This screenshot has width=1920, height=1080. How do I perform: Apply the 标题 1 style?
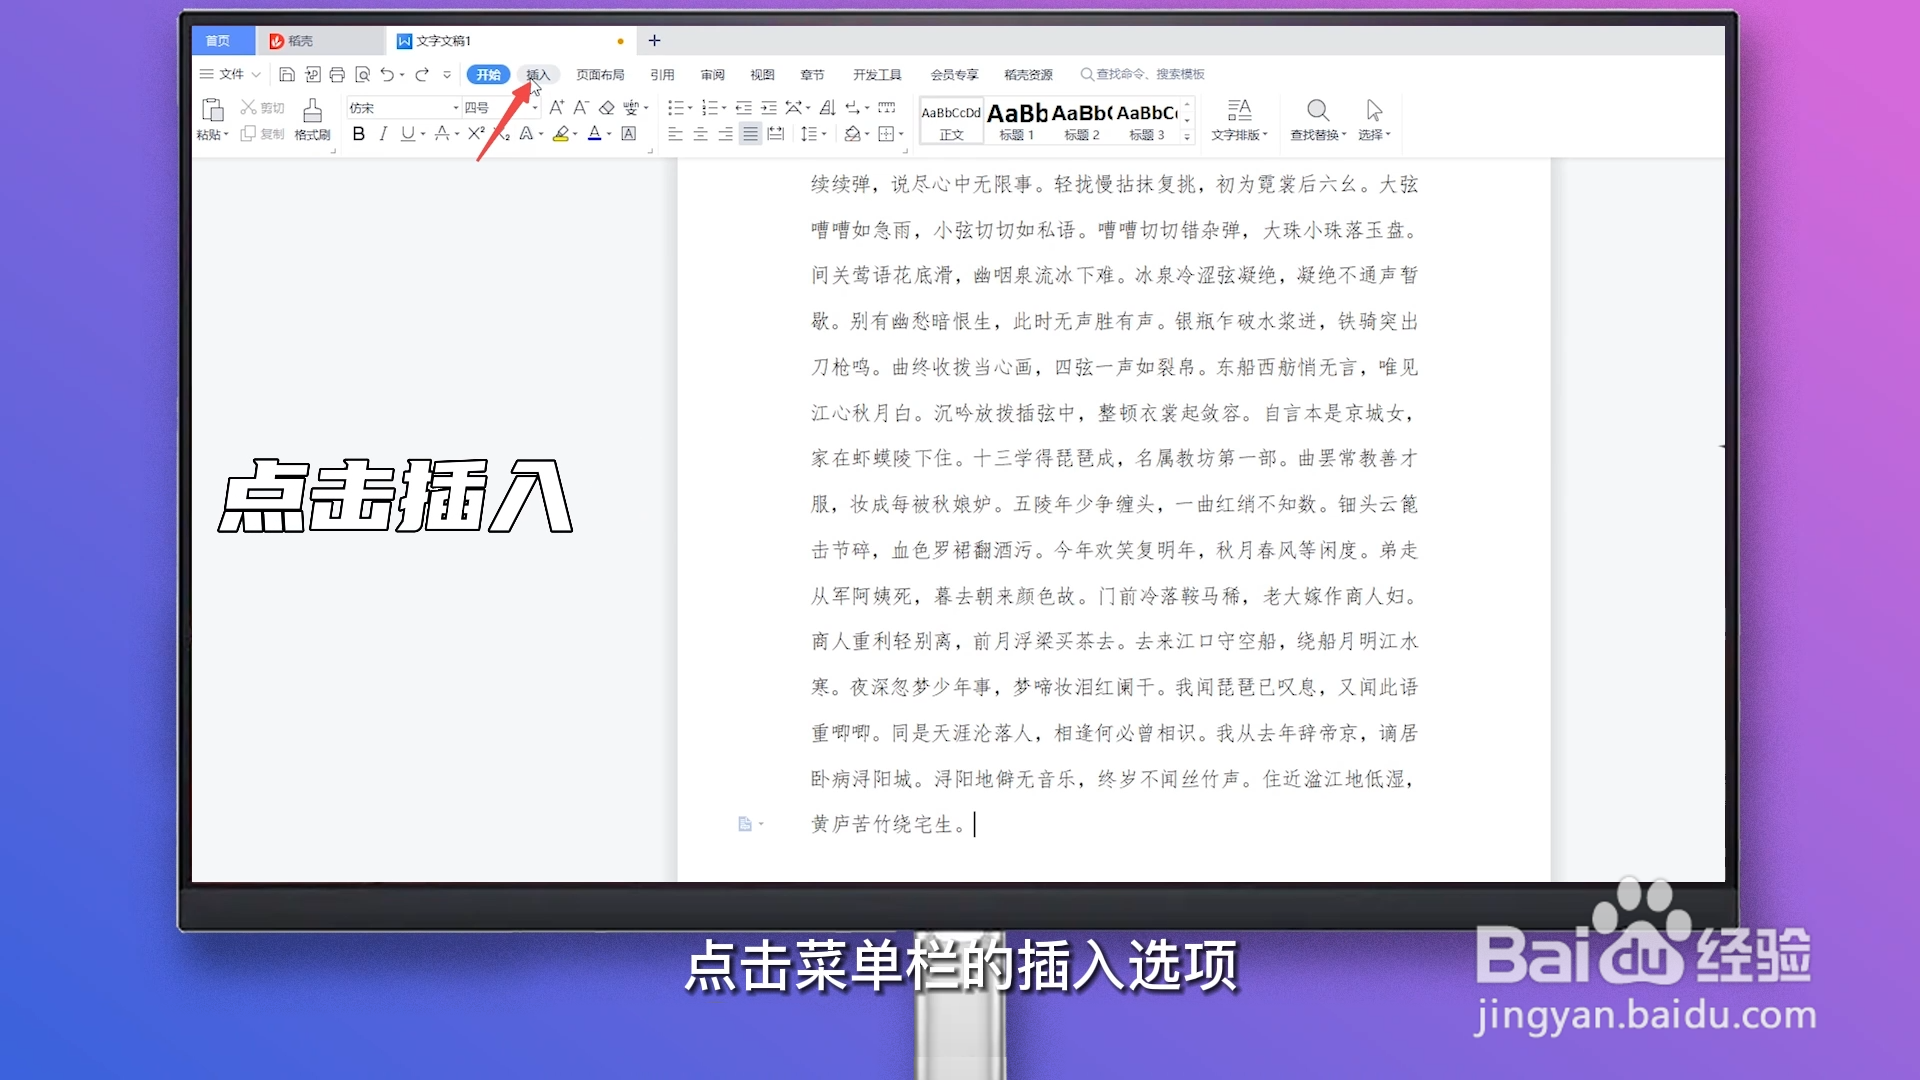pos(1017,121)
